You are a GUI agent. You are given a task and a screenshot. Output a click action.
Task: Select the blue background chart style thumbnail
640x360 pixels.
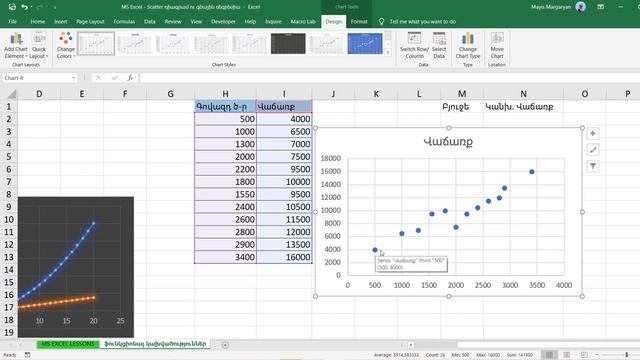pos(365,44)
